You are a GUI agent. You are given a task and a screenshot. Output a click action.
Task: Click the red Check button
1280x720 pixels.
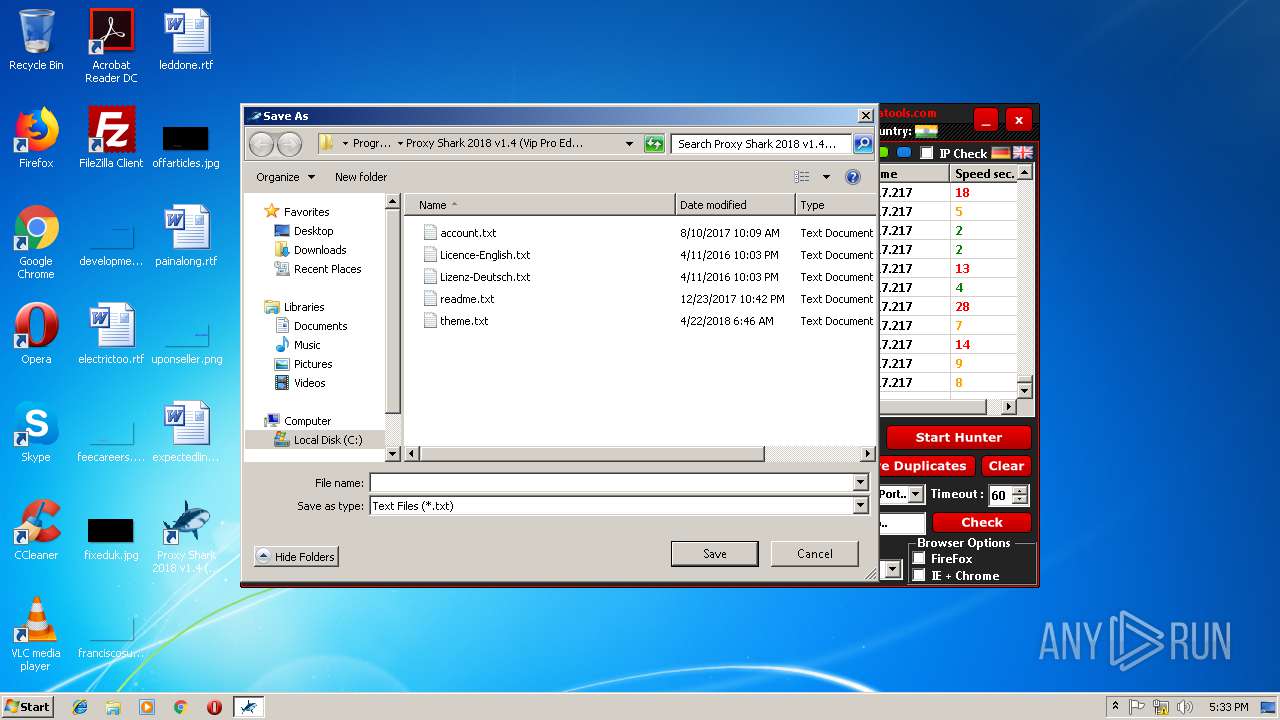pyautogui.click(x=982, y=522)
